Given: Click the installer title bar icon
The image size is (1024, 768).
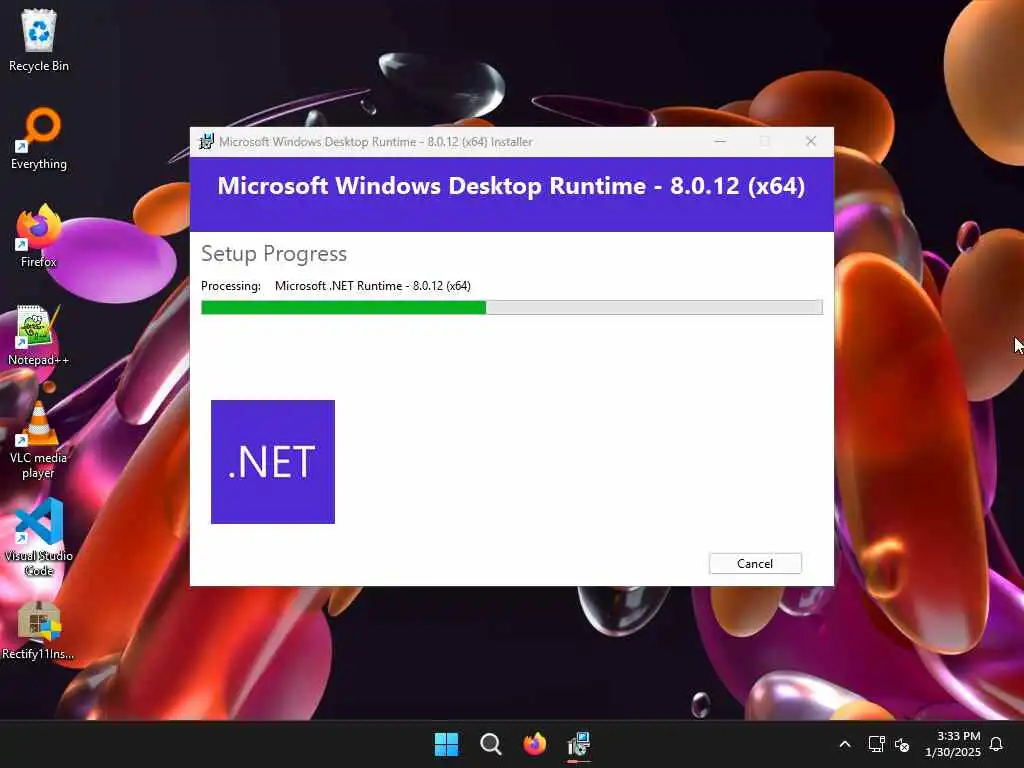Looking at the screenshot, I should (206, 142).
